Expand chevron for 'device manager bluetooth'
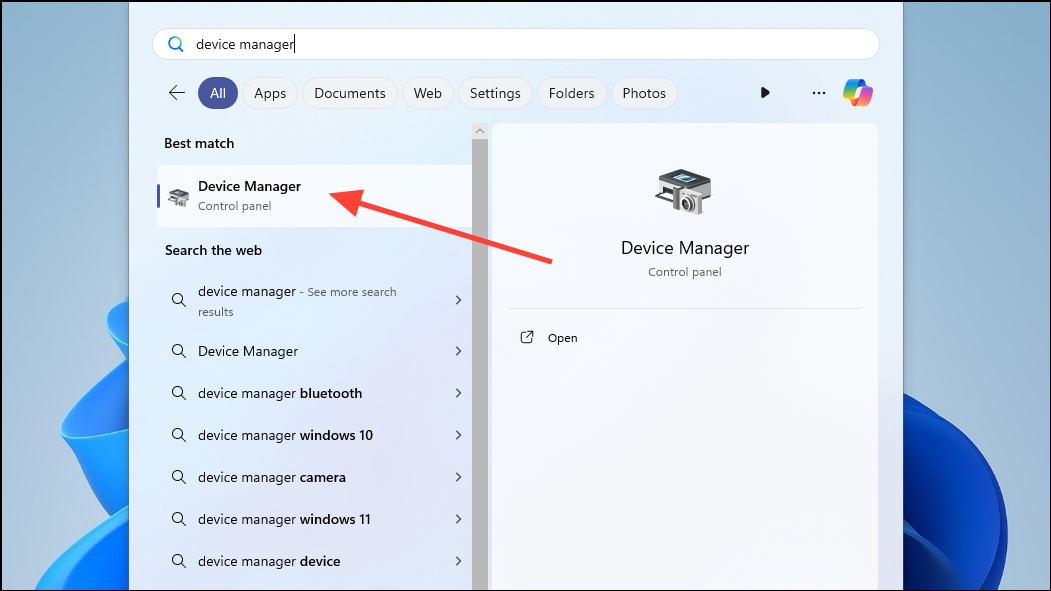This screenshot has width=1051, height=591. [458, 393]
